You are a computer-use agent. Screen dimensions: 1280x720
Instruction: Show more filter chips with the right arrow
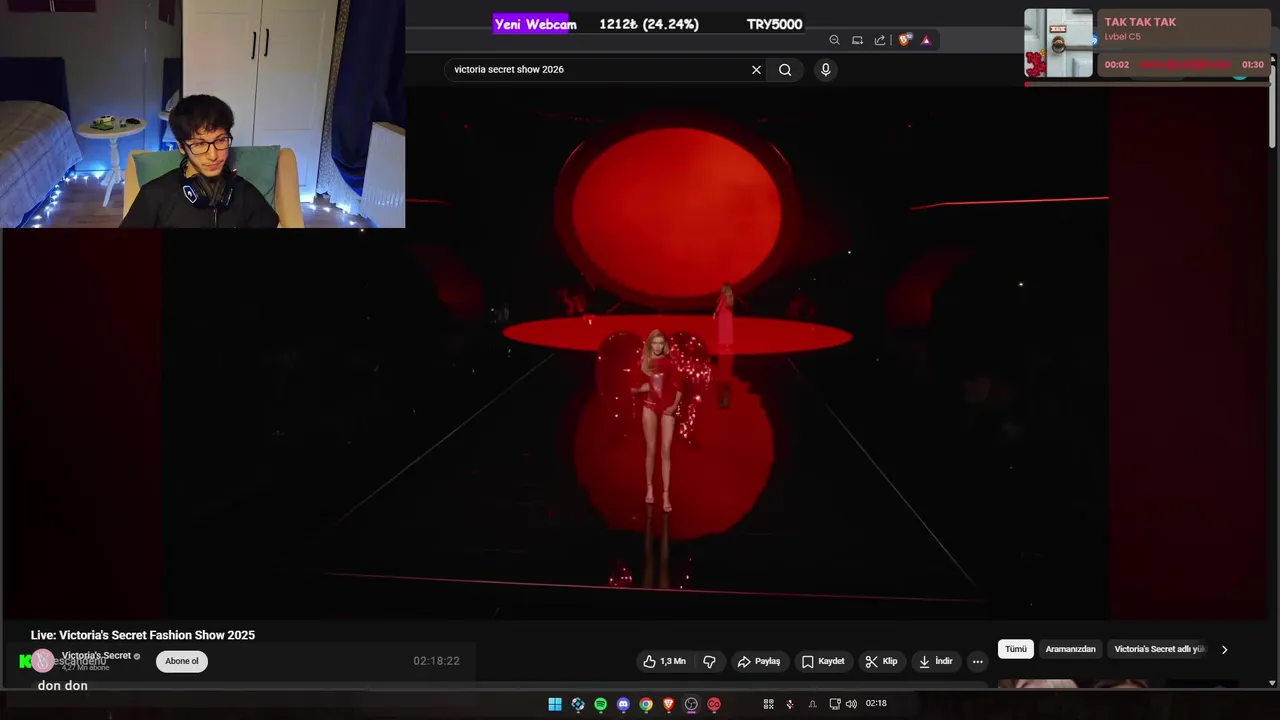[1224, 649]
